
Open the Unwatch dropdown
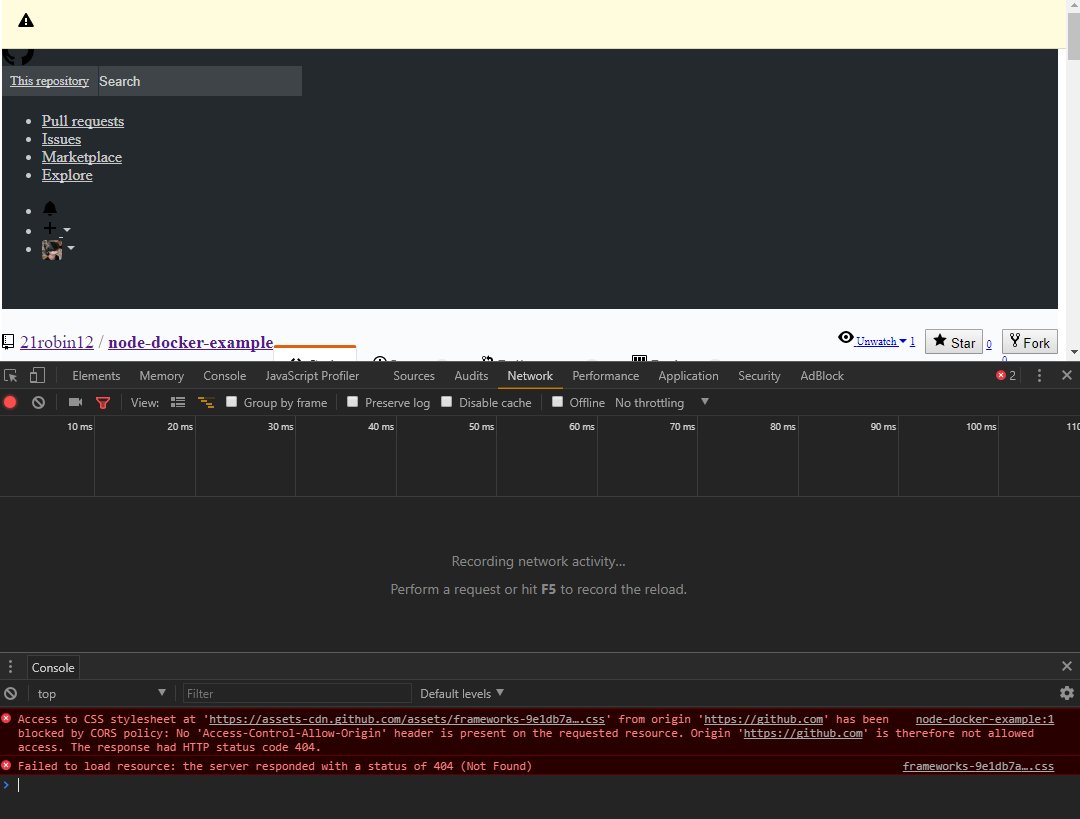[881, 341]
